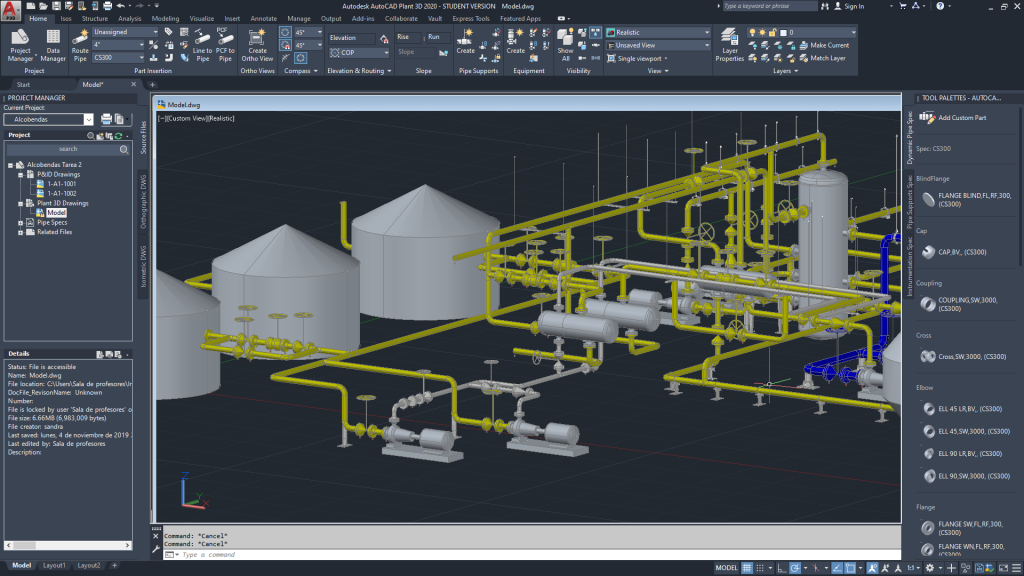This screenshot has height=576, width=1024.
Task: Select ELL 90,SW,3000 part
Action: tap(966, 476)
